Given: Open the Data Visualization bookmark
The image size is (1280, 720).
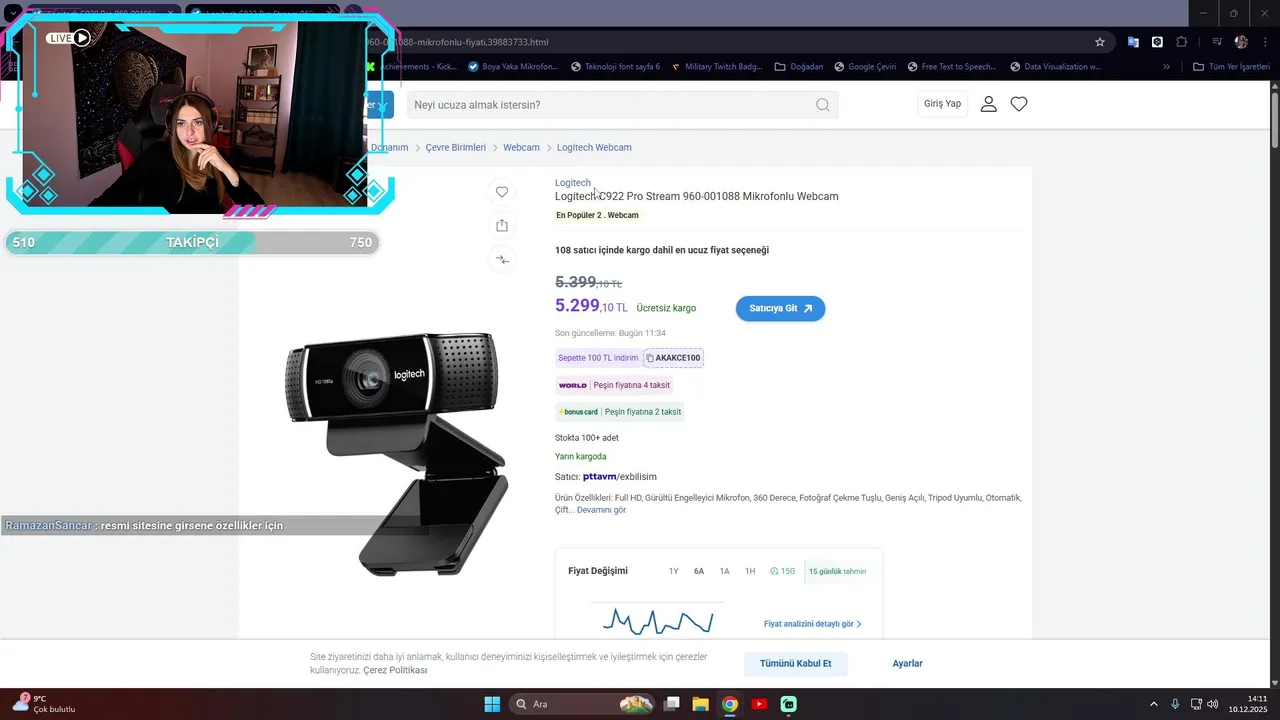Looking at the screenshot, I should pos(1056,67).
